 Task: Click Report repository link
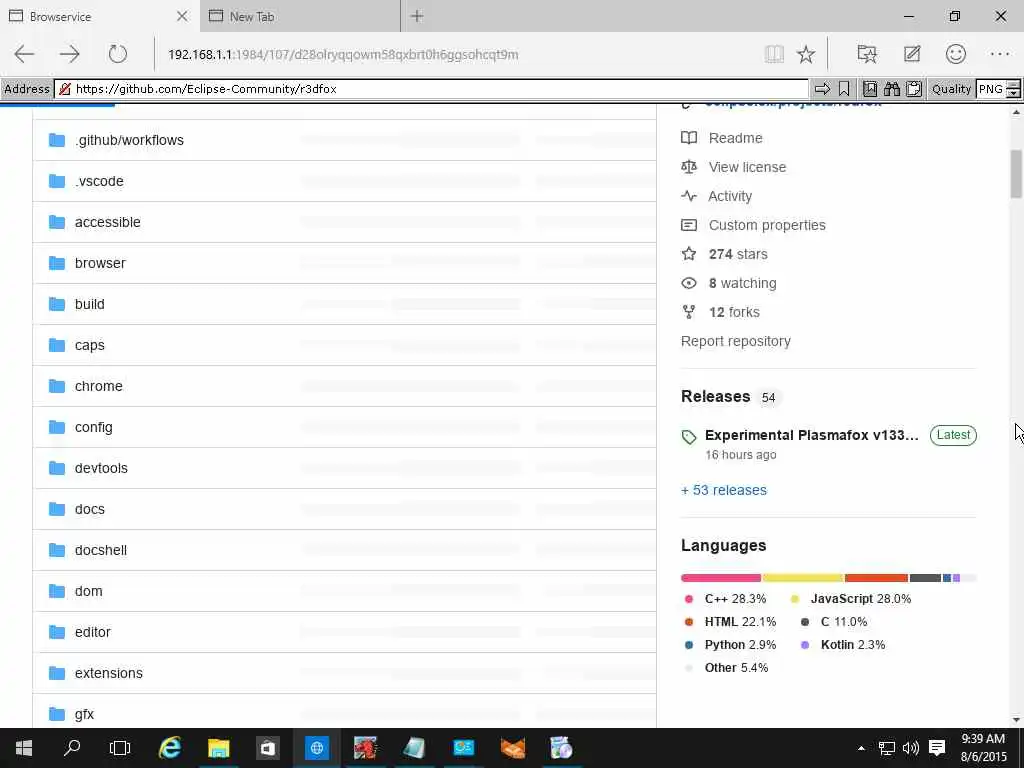coord(735,341)
